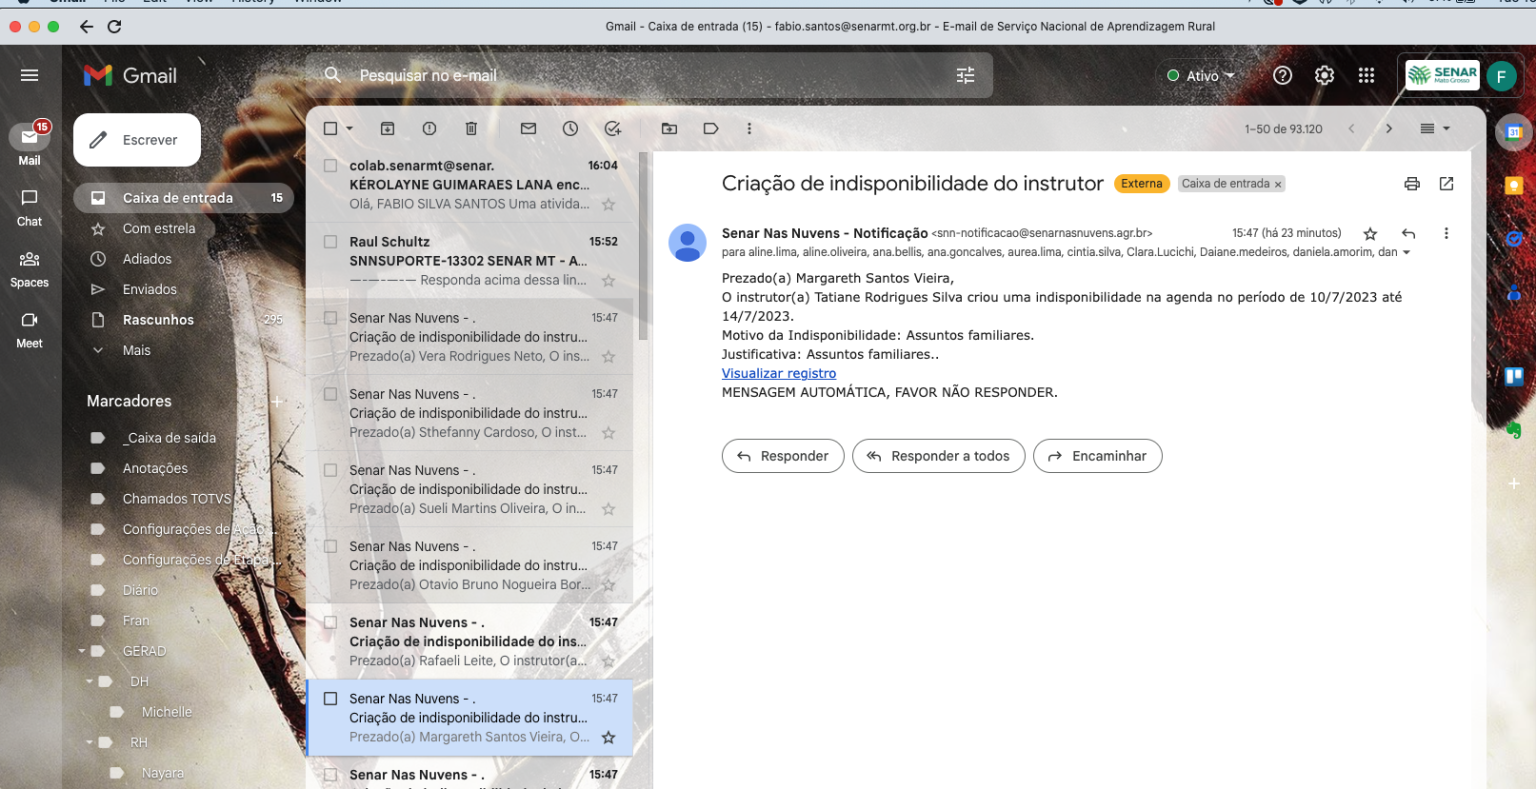Switch to the Chat tab

coord(29,207)
